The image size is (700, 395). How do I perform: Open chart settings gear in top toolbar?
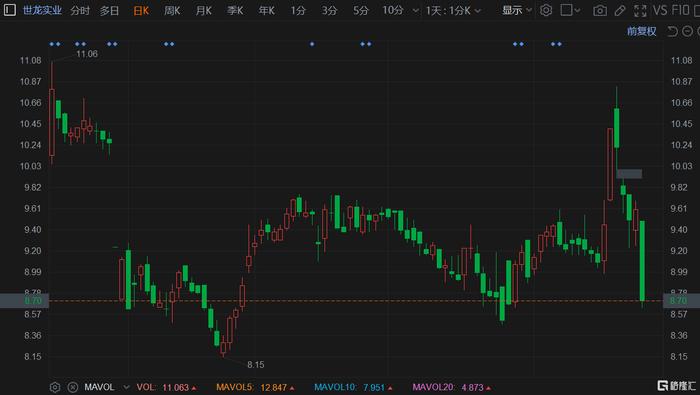click(546, 10)
